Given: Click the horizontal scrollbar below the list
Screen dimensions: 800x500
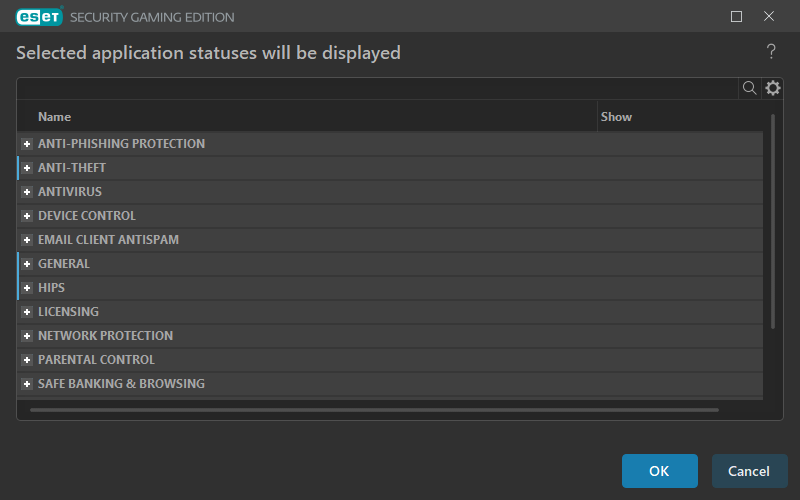Looking at the screenshot, I should click(x=374, y=410).
